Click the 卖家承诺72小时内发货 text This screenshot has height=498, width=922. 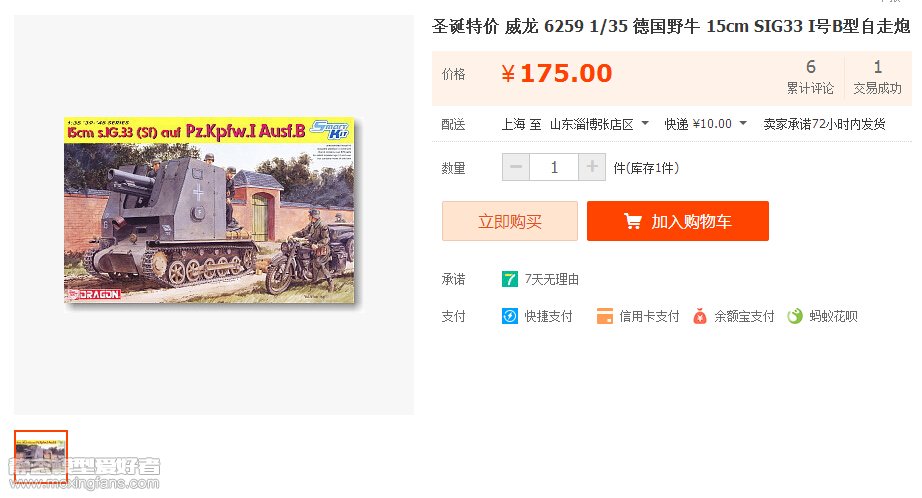pos(824,124)
